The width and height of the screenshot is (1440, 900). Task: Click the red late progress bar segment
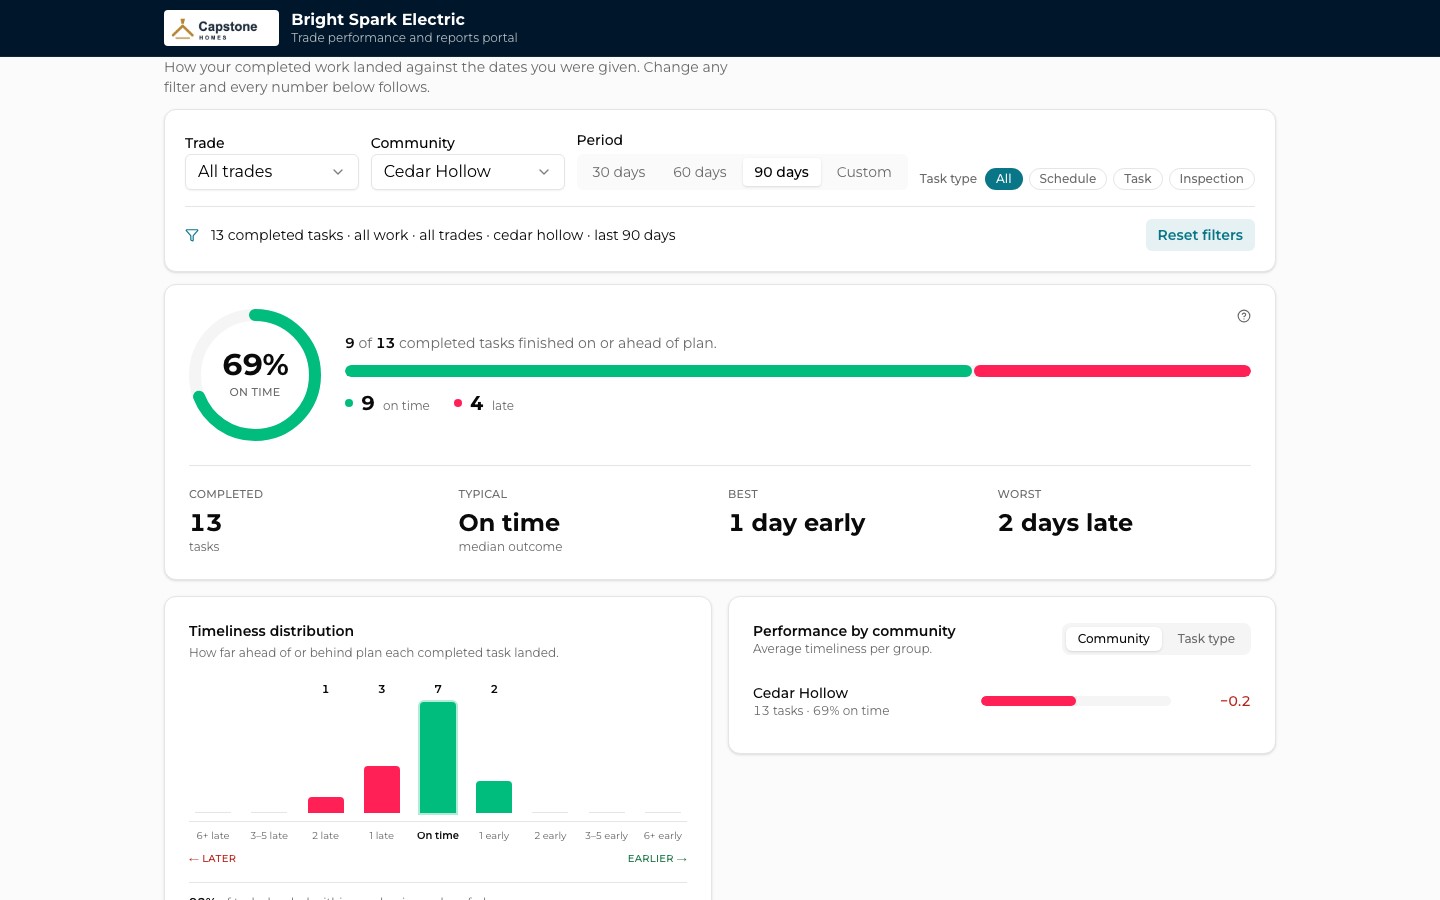tap(1112, 371)
